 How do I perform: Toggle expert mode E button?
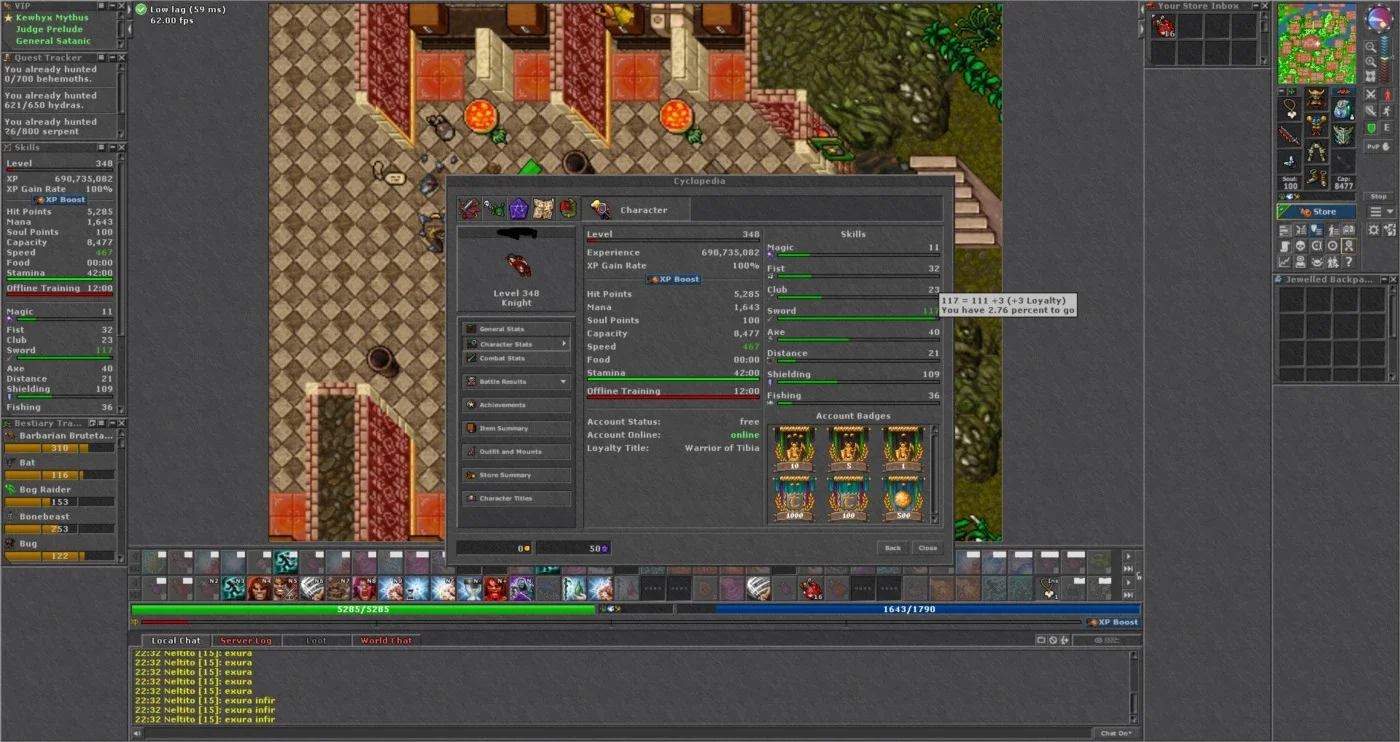[1387, 128]
